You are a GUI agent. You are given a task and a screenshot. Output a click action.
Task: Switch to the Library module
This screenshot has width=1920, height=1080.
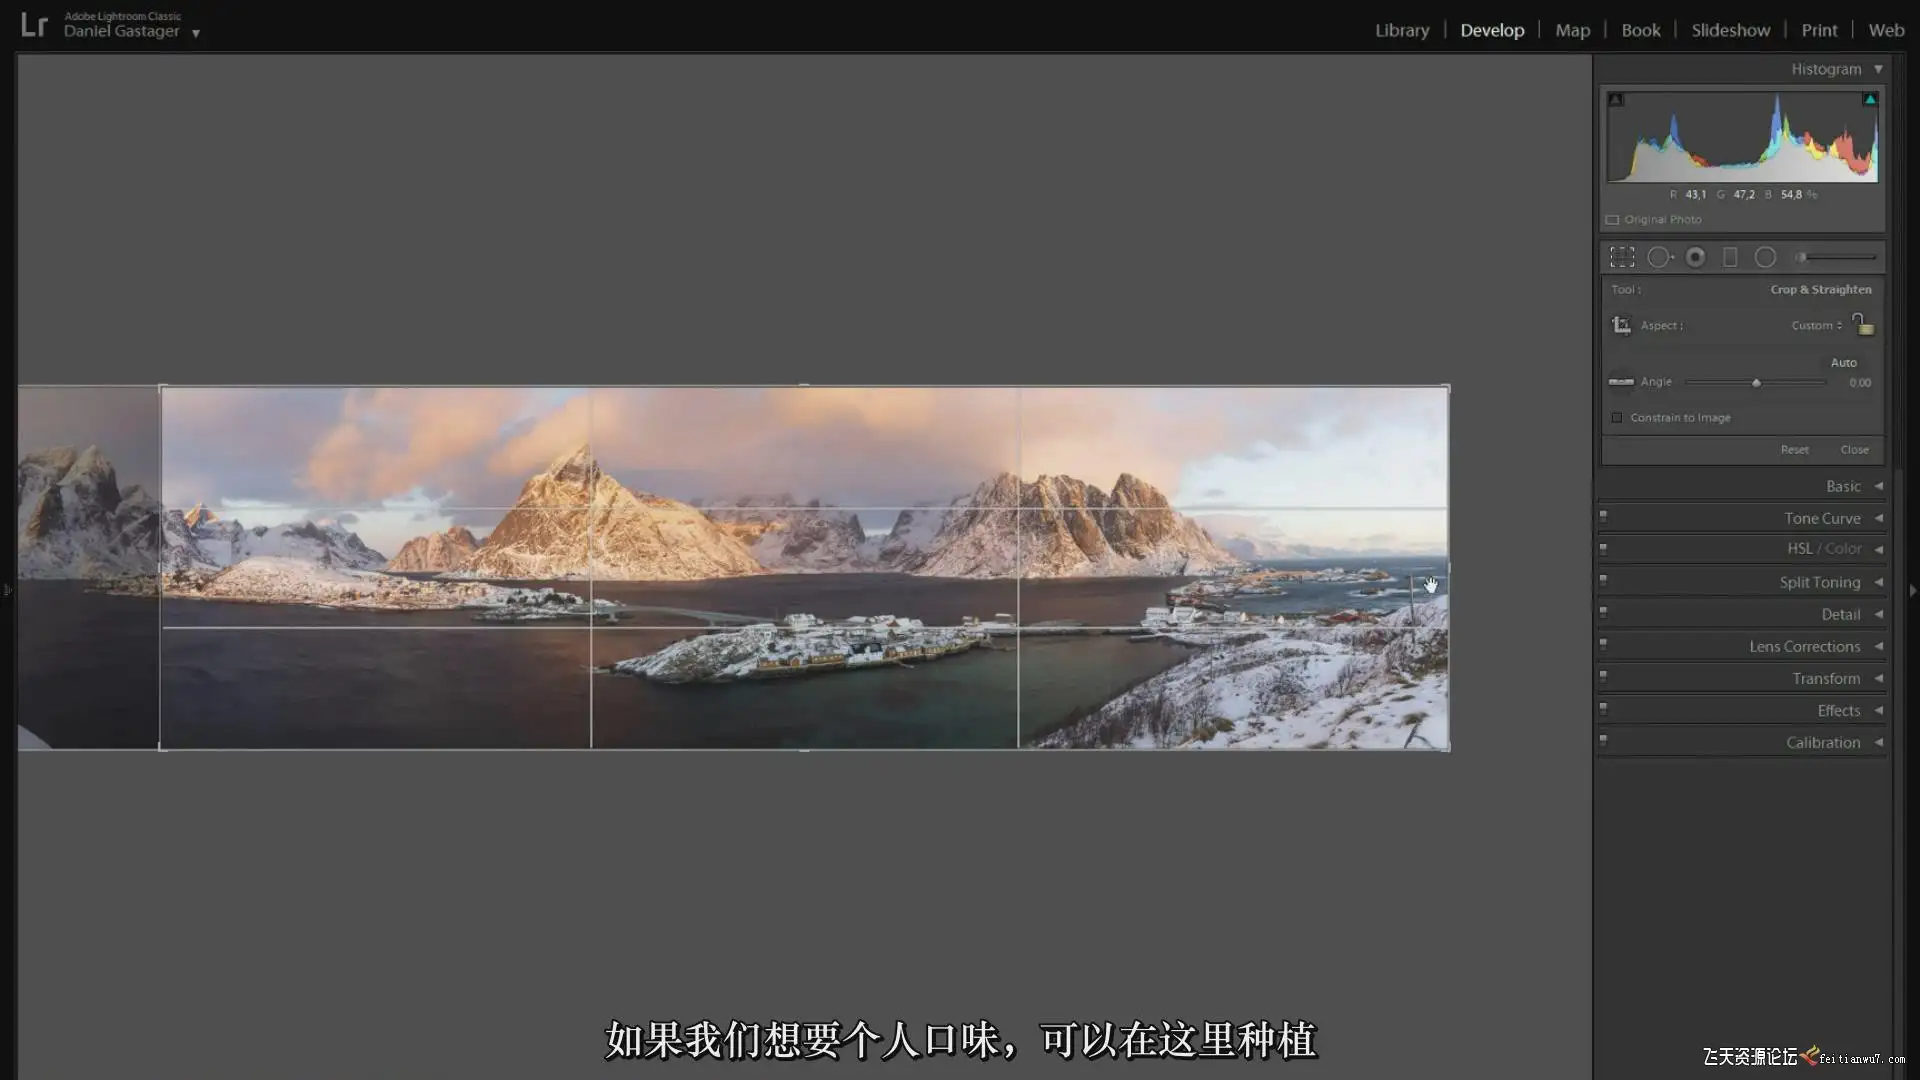click(1401, 30)
